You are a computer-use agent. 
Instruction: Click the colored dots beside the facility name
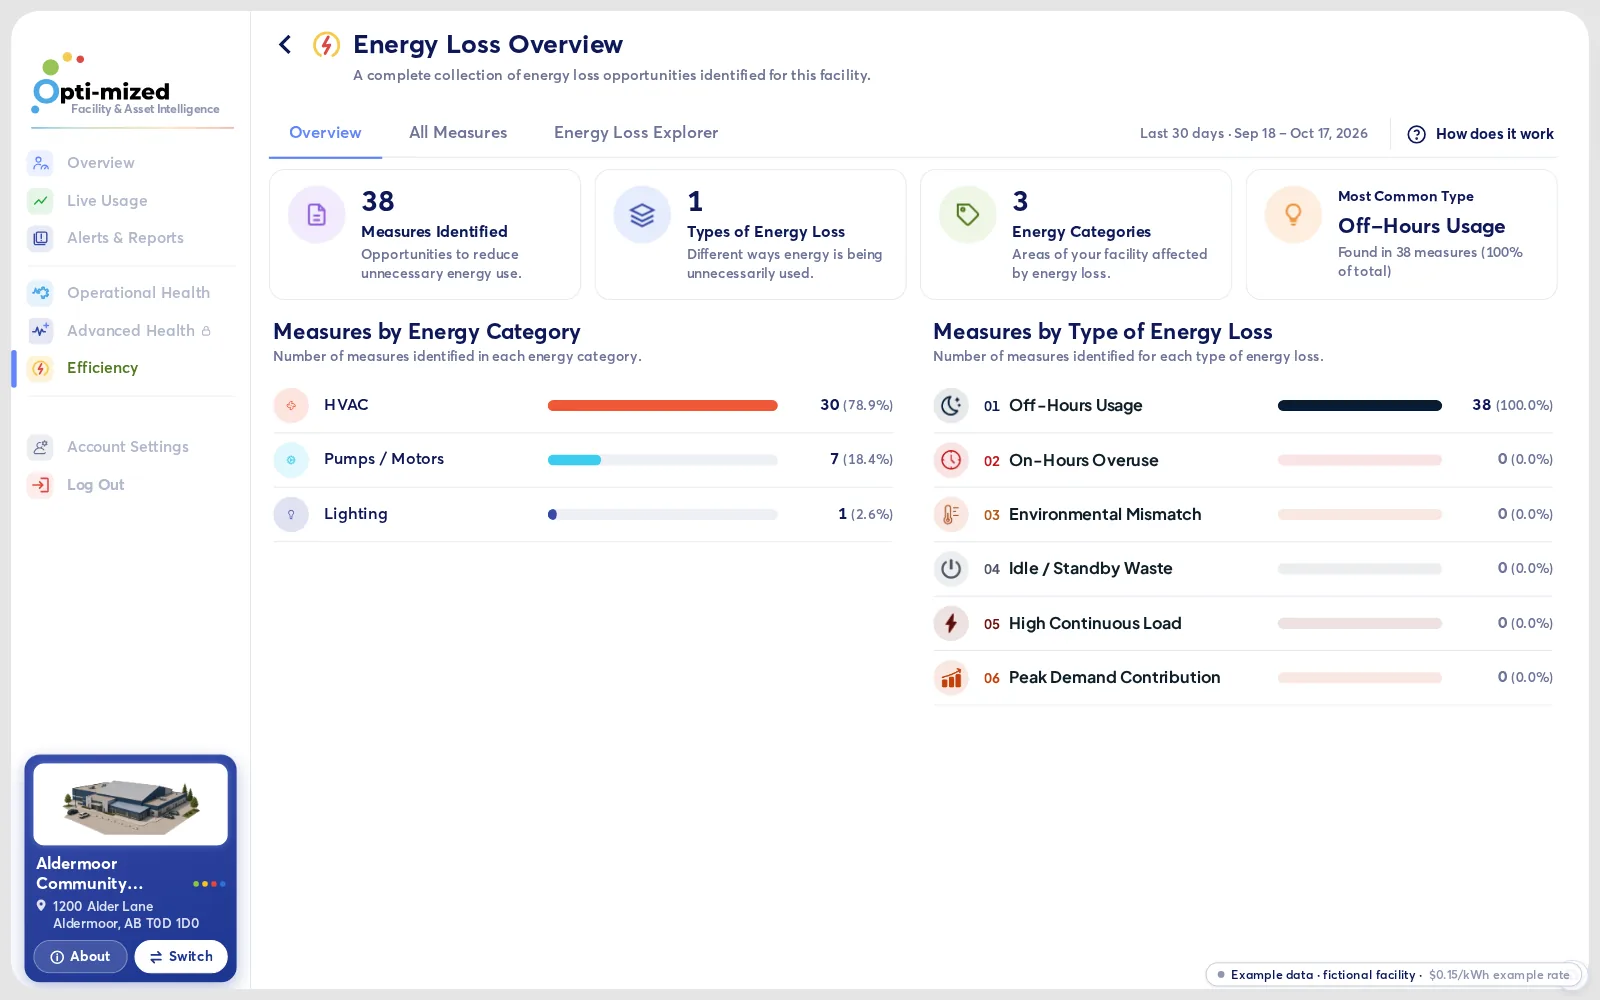[209, 884]
